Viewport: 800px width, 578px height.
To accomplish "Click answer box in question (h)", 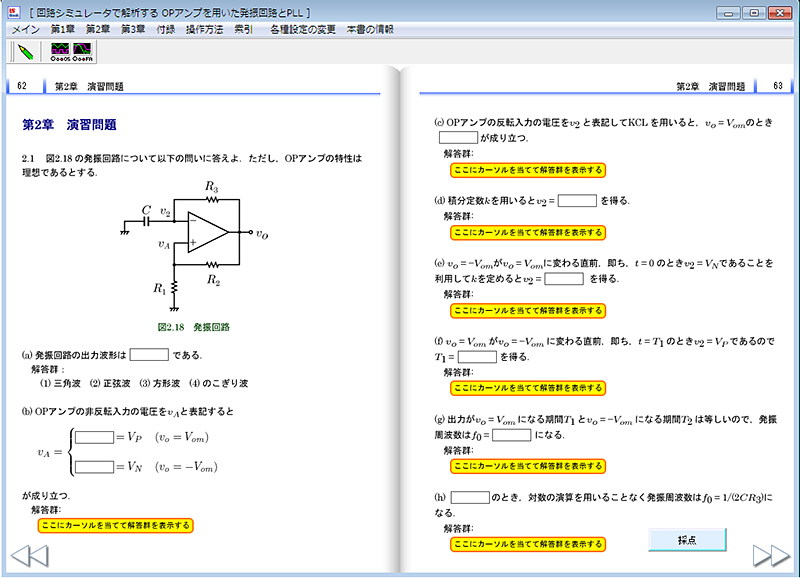I will tap(470, 497).
